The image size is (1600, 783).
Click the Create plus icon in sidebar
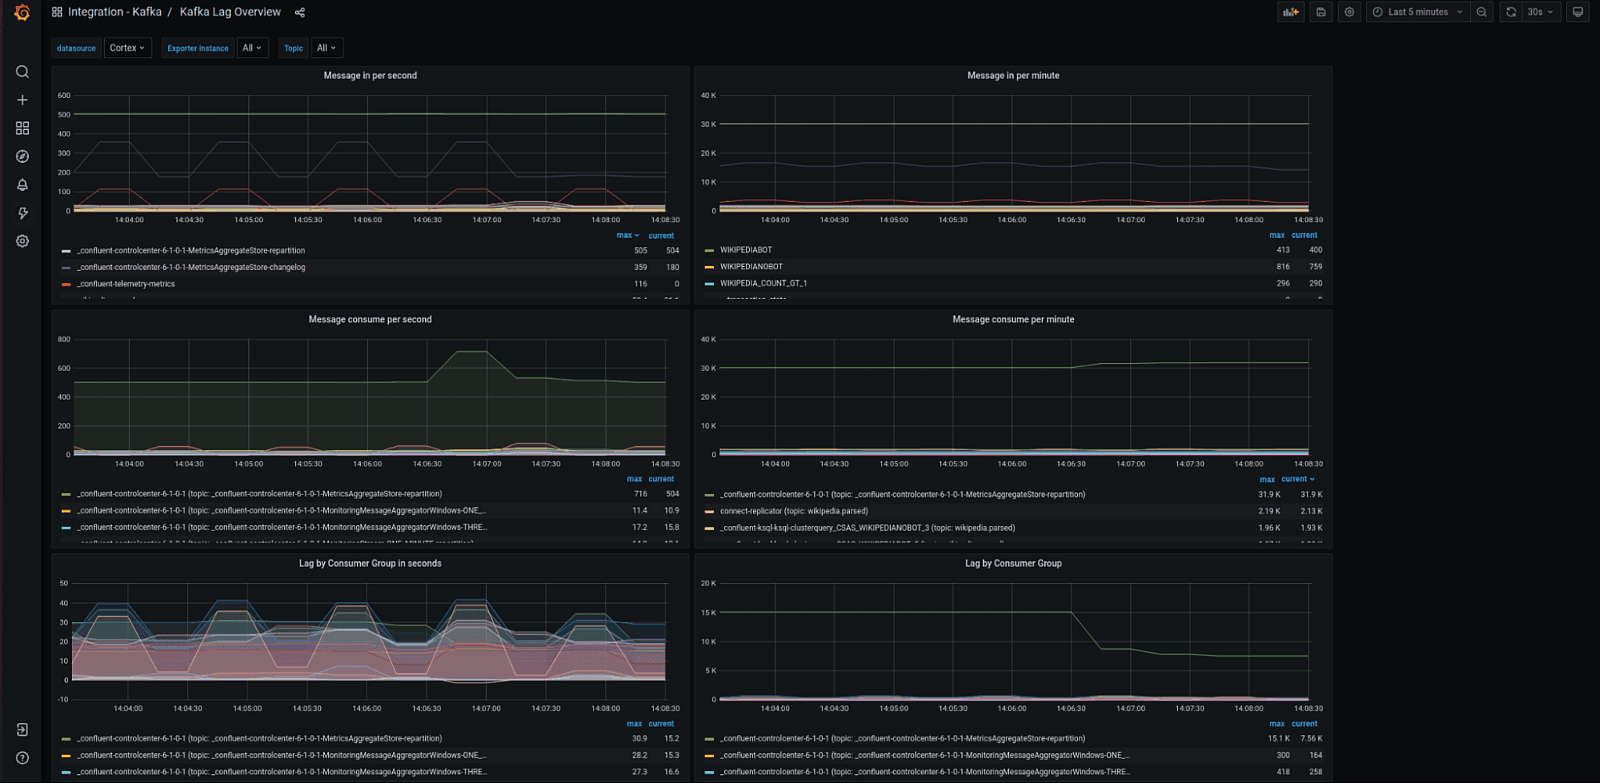[22, 100]
